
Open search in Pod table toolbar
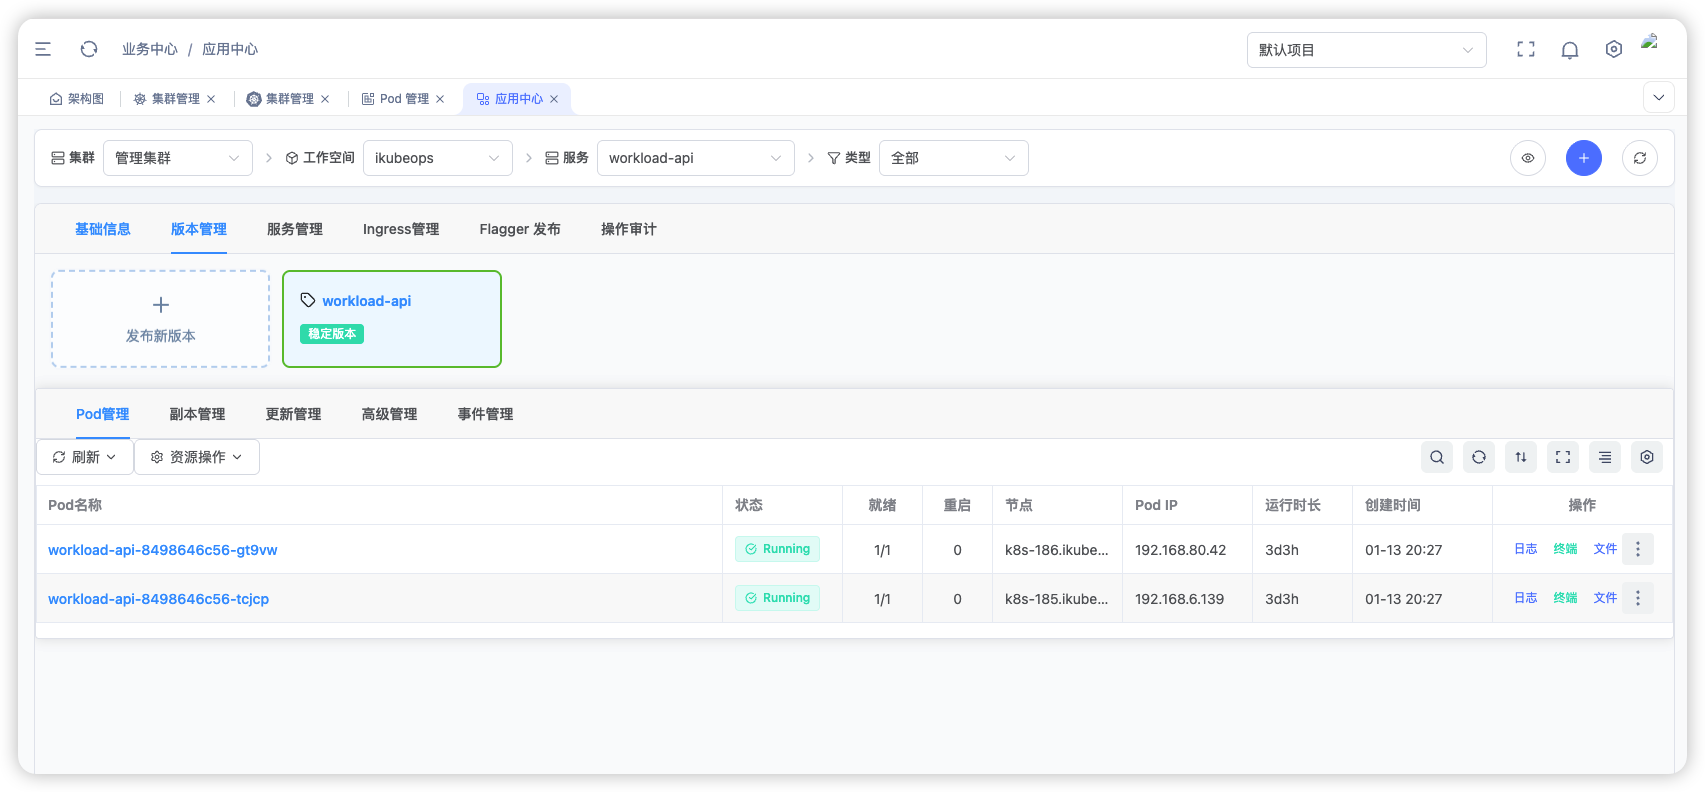pos(1437,457)
